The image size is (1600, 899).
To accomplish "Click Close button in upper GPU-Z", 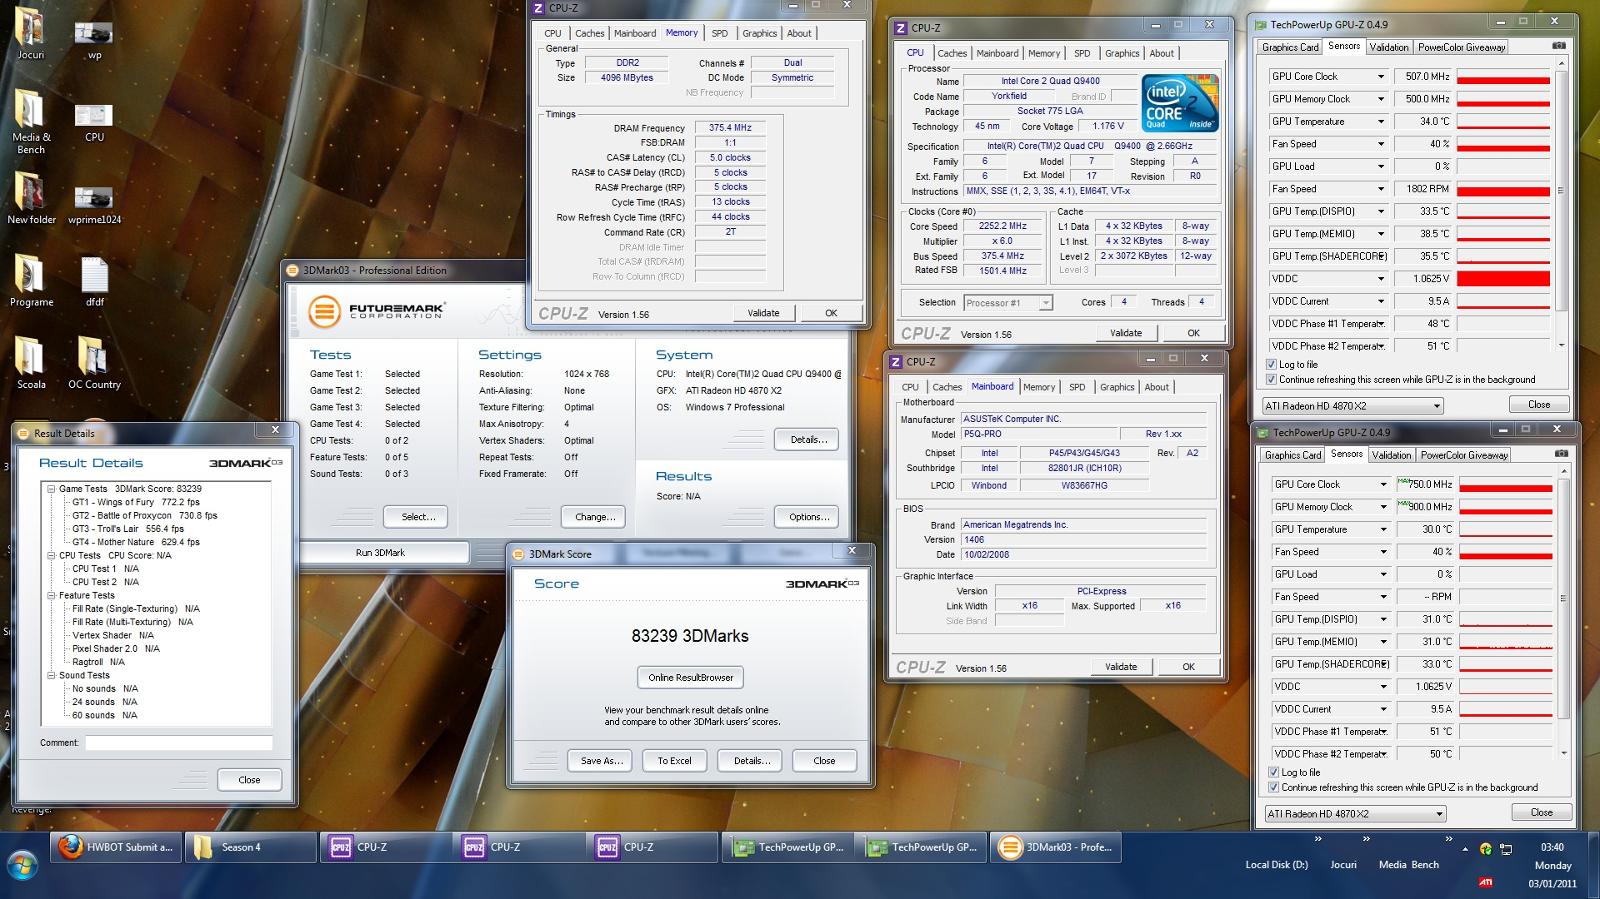I will click(x=1539, y=405).
